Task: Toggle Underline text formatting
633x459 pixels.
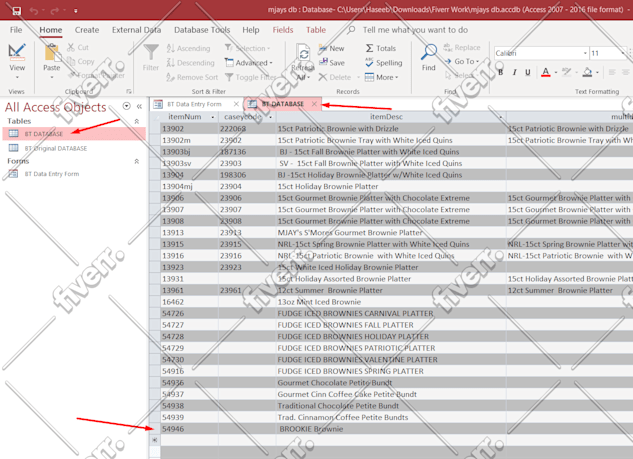Action: pos(528,72)
